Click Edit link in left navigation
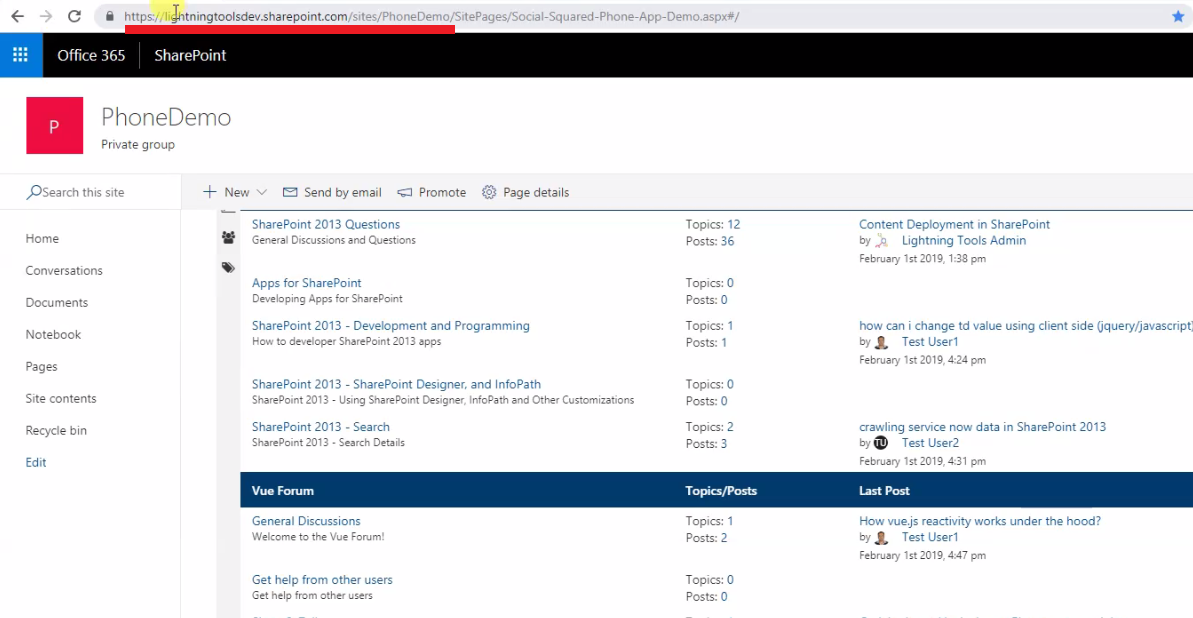 (x=36, y=462)
